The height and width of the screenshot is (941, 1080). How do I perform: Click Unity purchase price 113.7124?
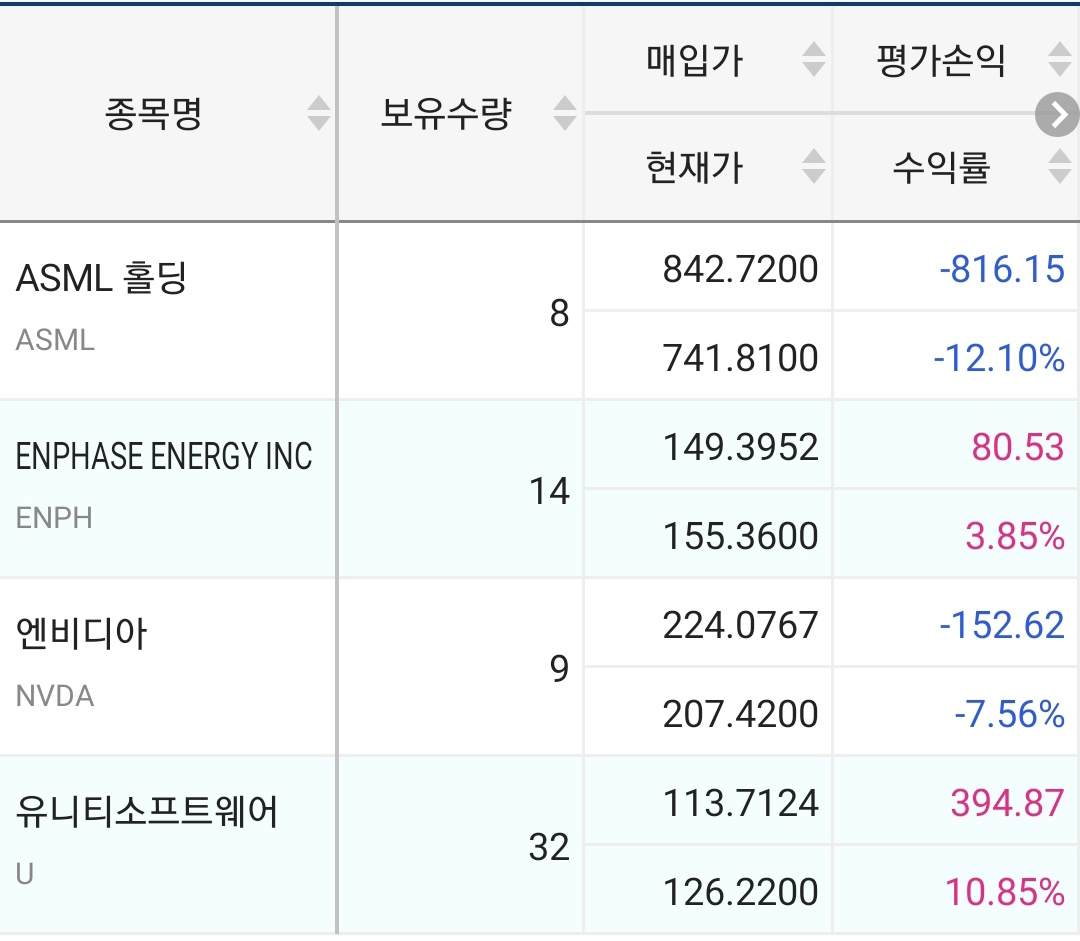coord(740,803)
